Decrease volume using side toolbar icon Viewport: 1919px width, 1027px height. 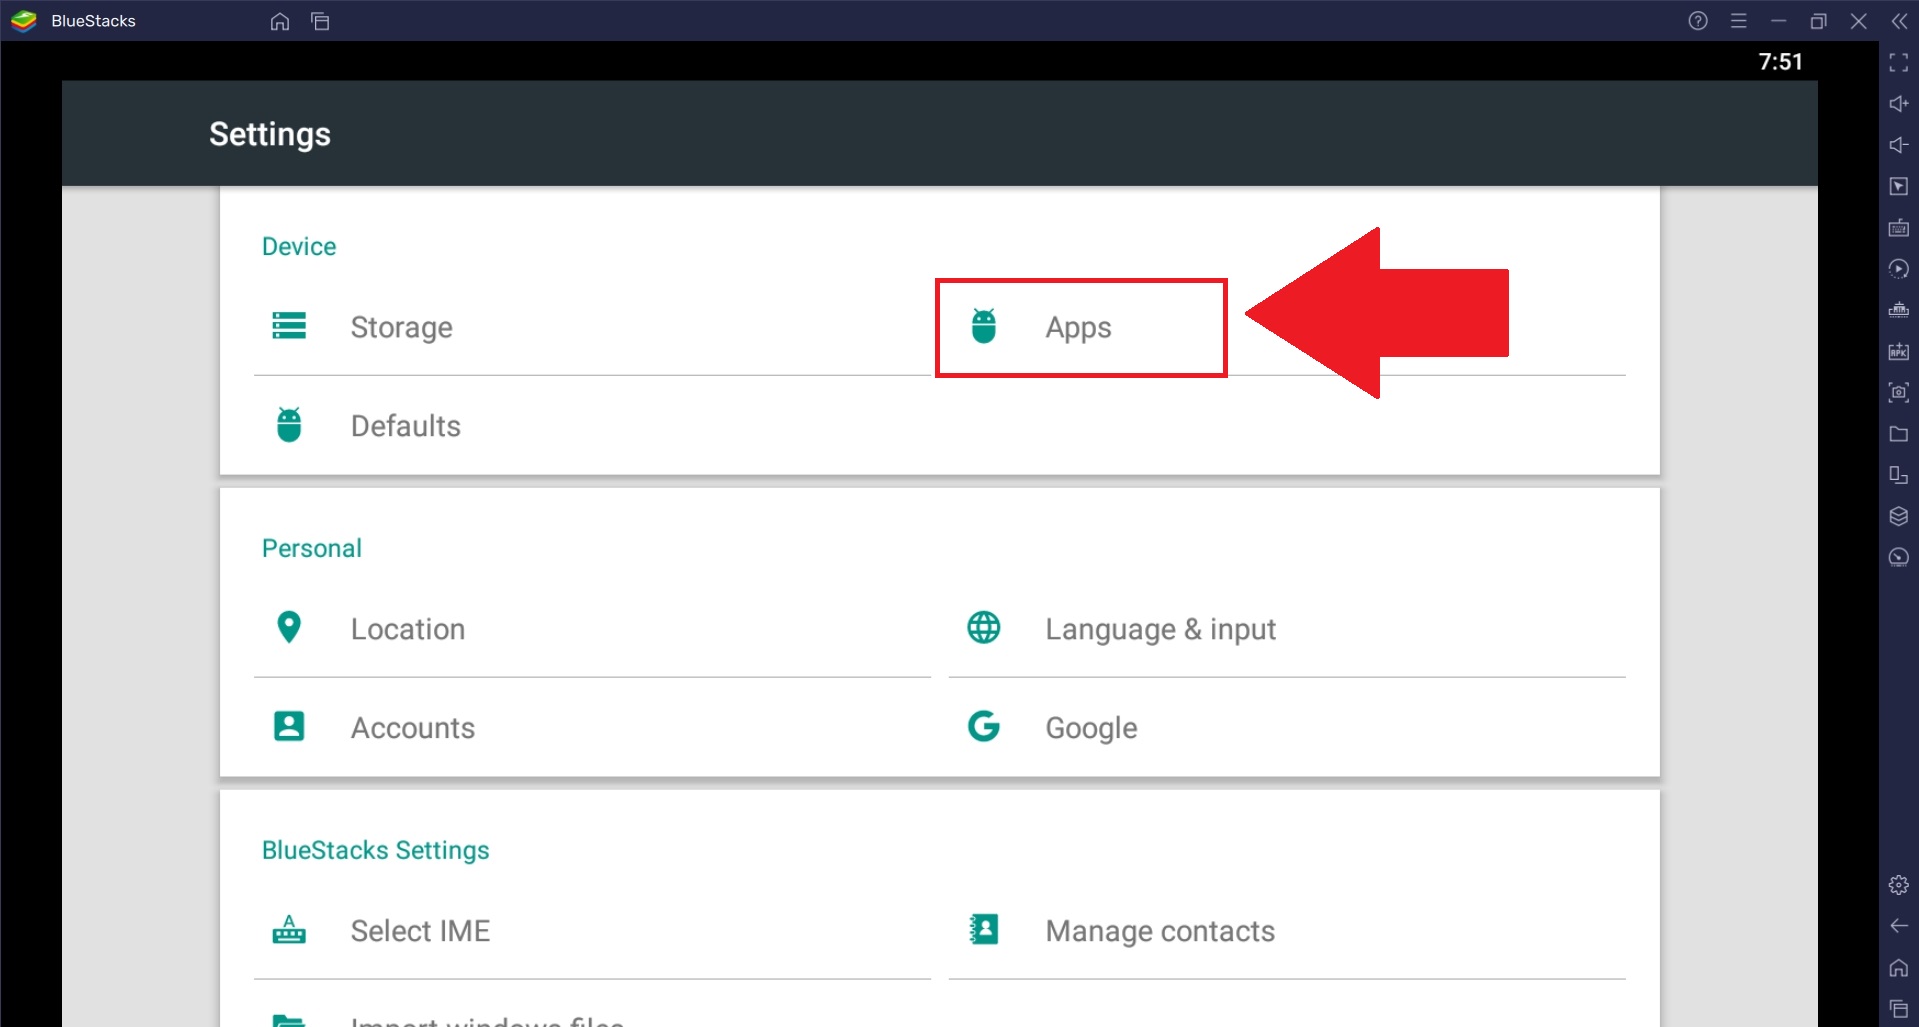(1899, 145)
